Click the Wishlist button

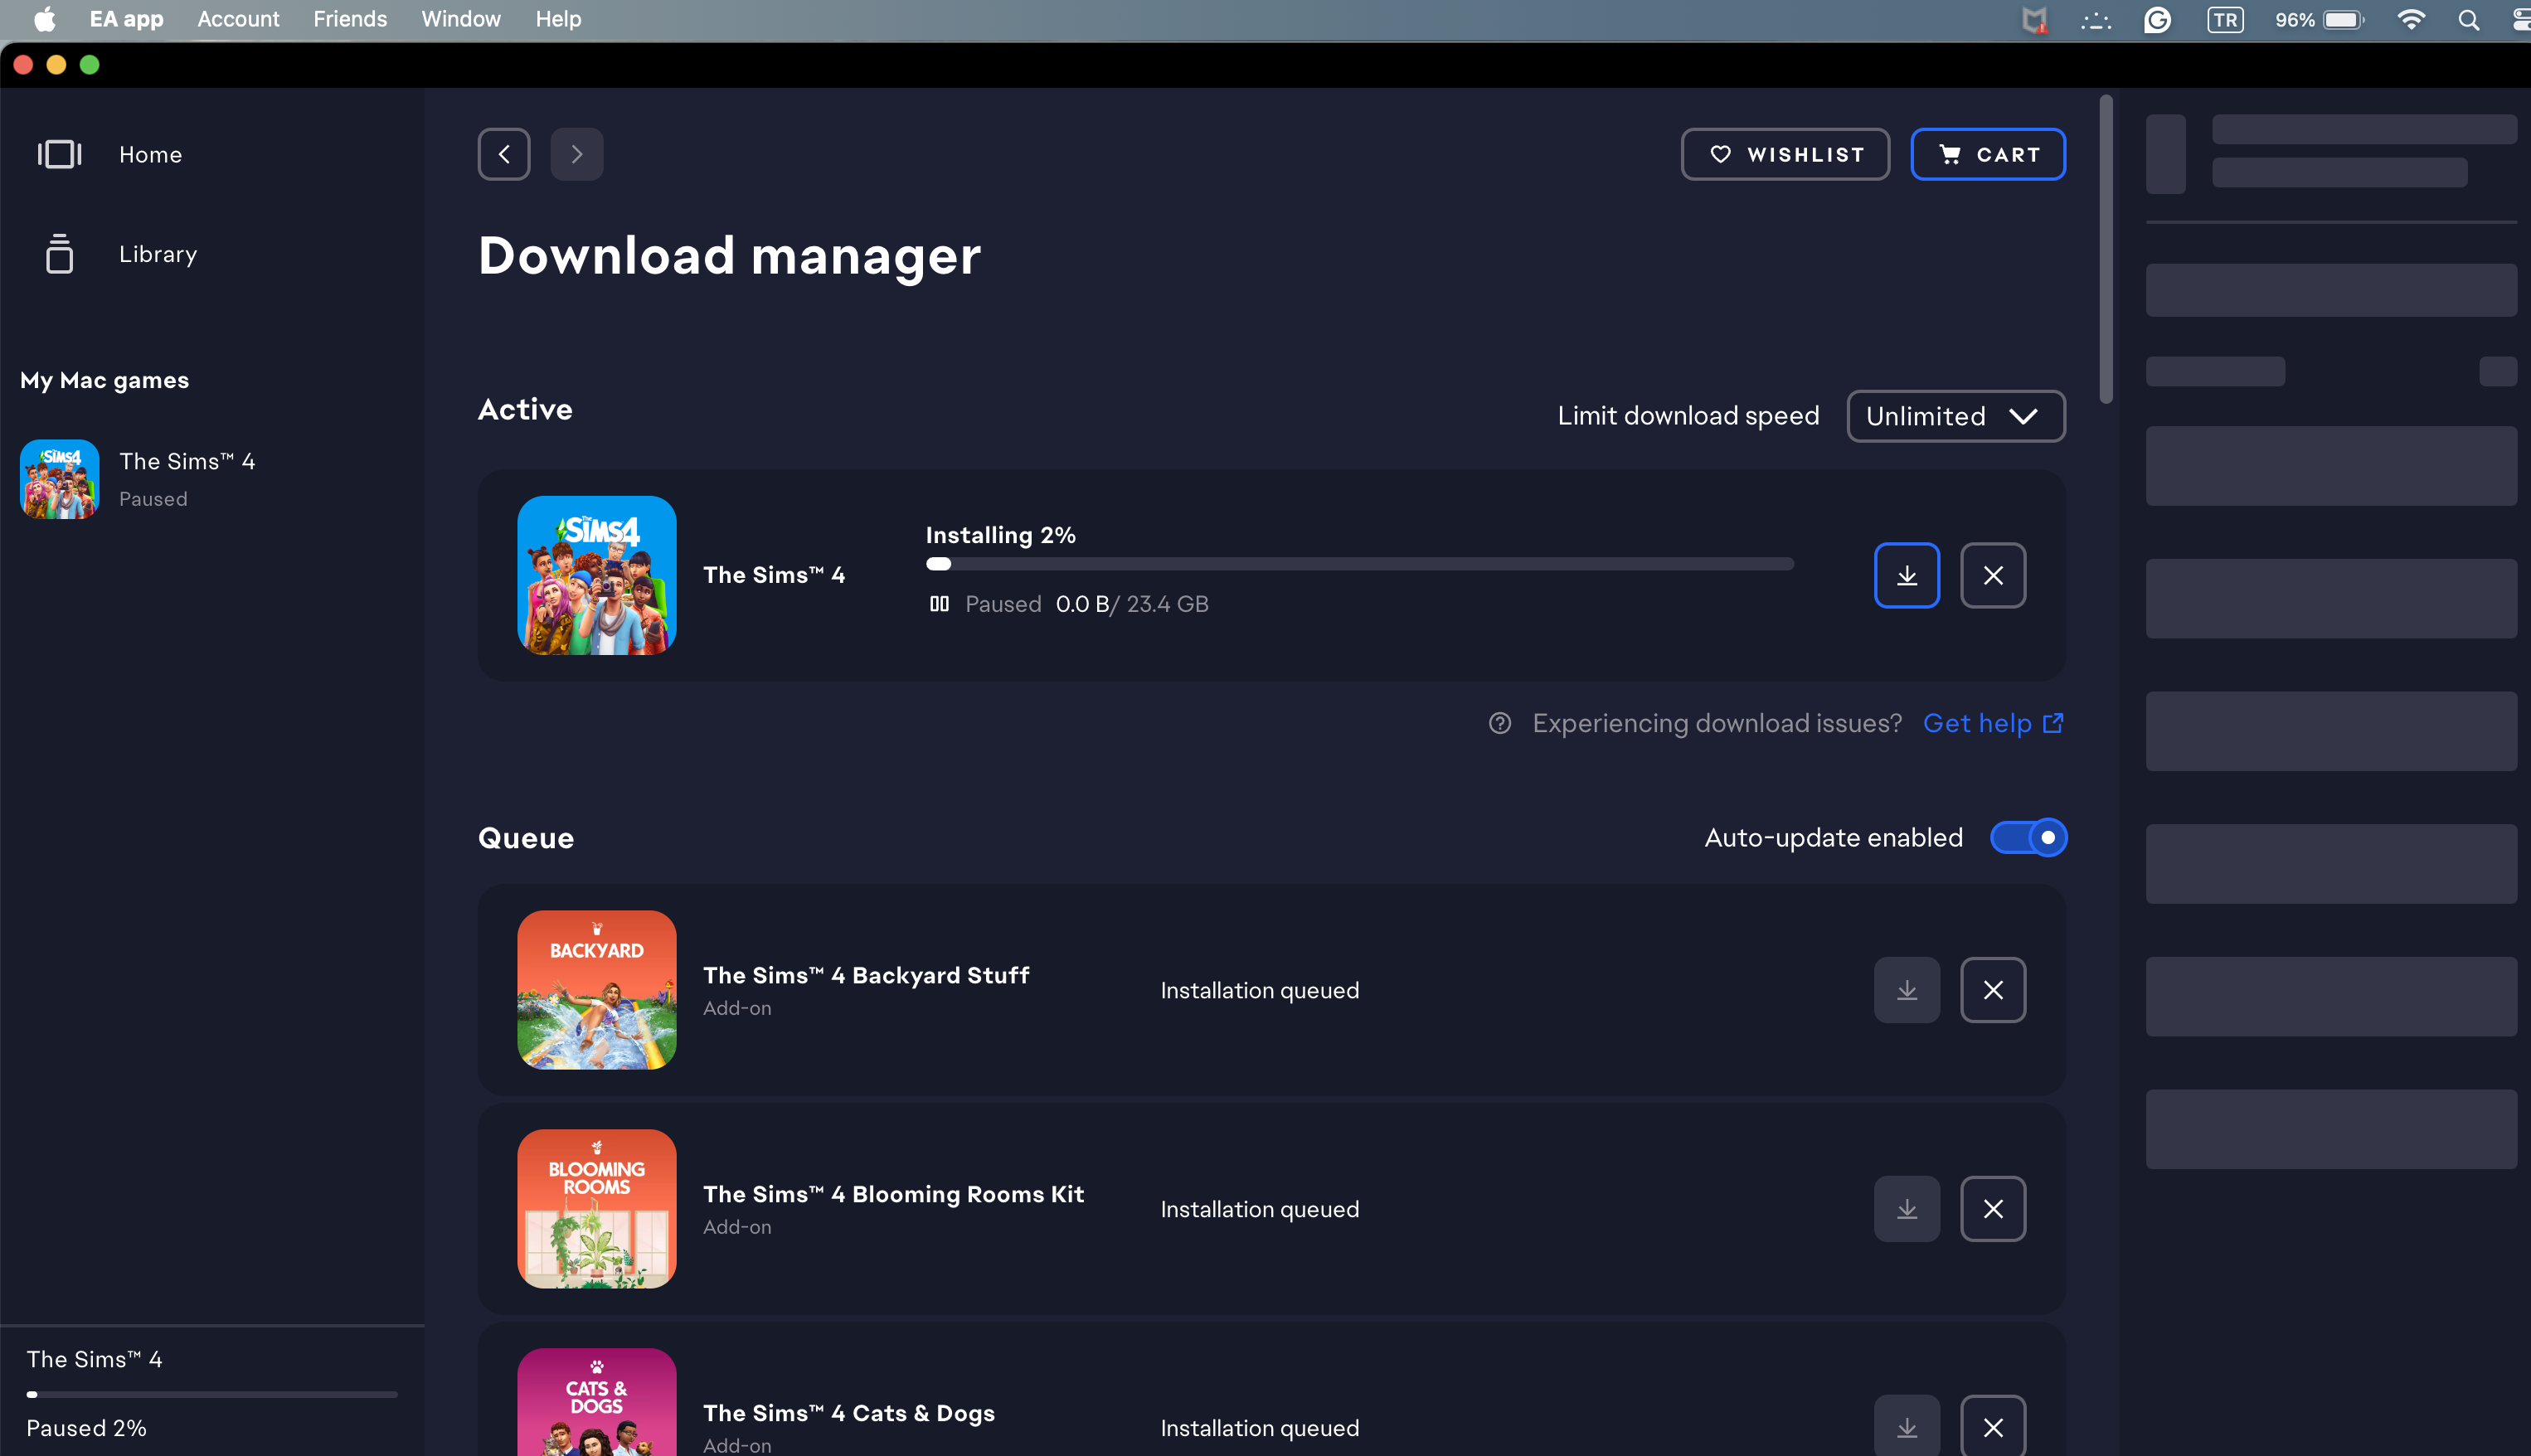1785,154
